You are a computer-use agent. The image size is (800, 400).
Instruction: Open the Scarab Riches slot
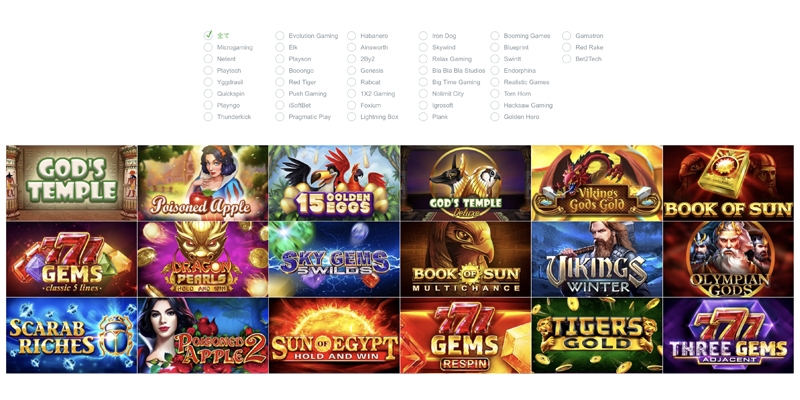71,336
